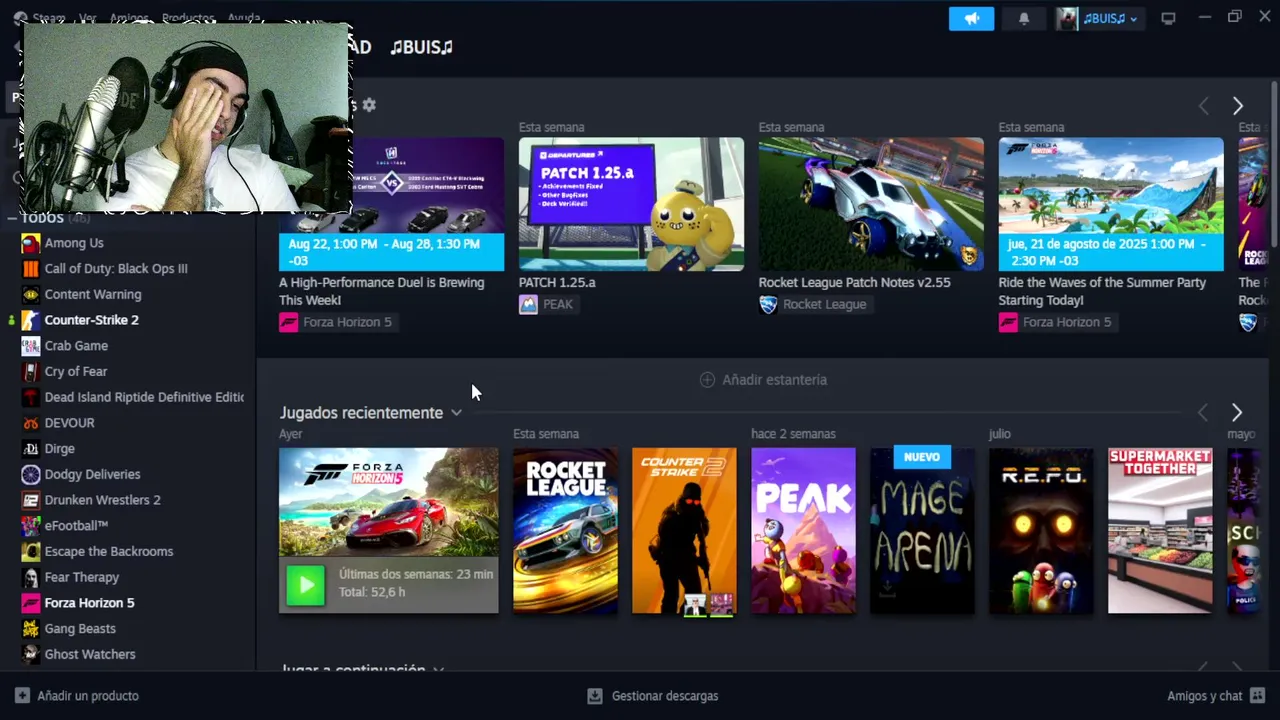This screenshot has width=1280, height=720.
Task: Open the Among Us game icon in library
Action: pyautogui.click(x=31, y=243)
